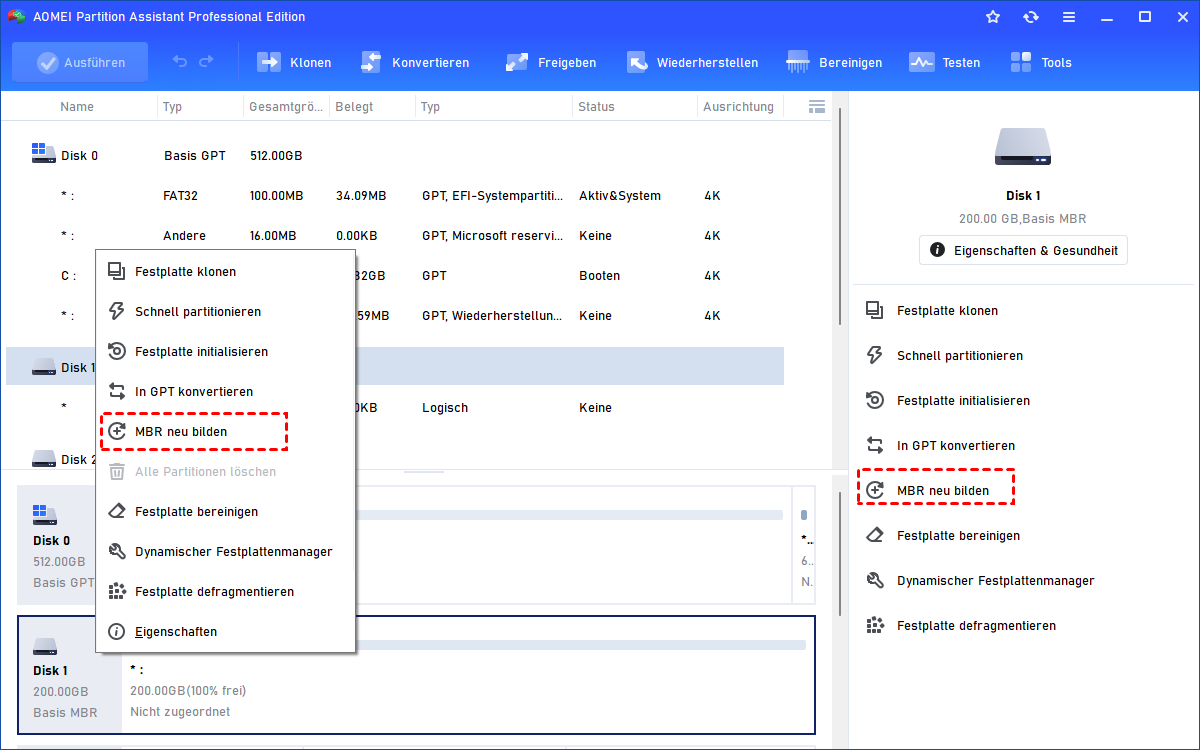Click the undo arrow icon
Screen dimensions: 1200x750
pyautogui.click(x=180, y=62)
